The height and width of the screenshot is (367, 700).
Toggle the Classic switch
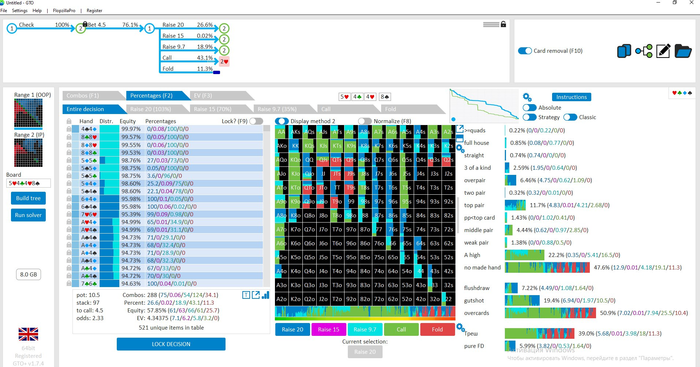pyautogui.click(x=570, y=117)
